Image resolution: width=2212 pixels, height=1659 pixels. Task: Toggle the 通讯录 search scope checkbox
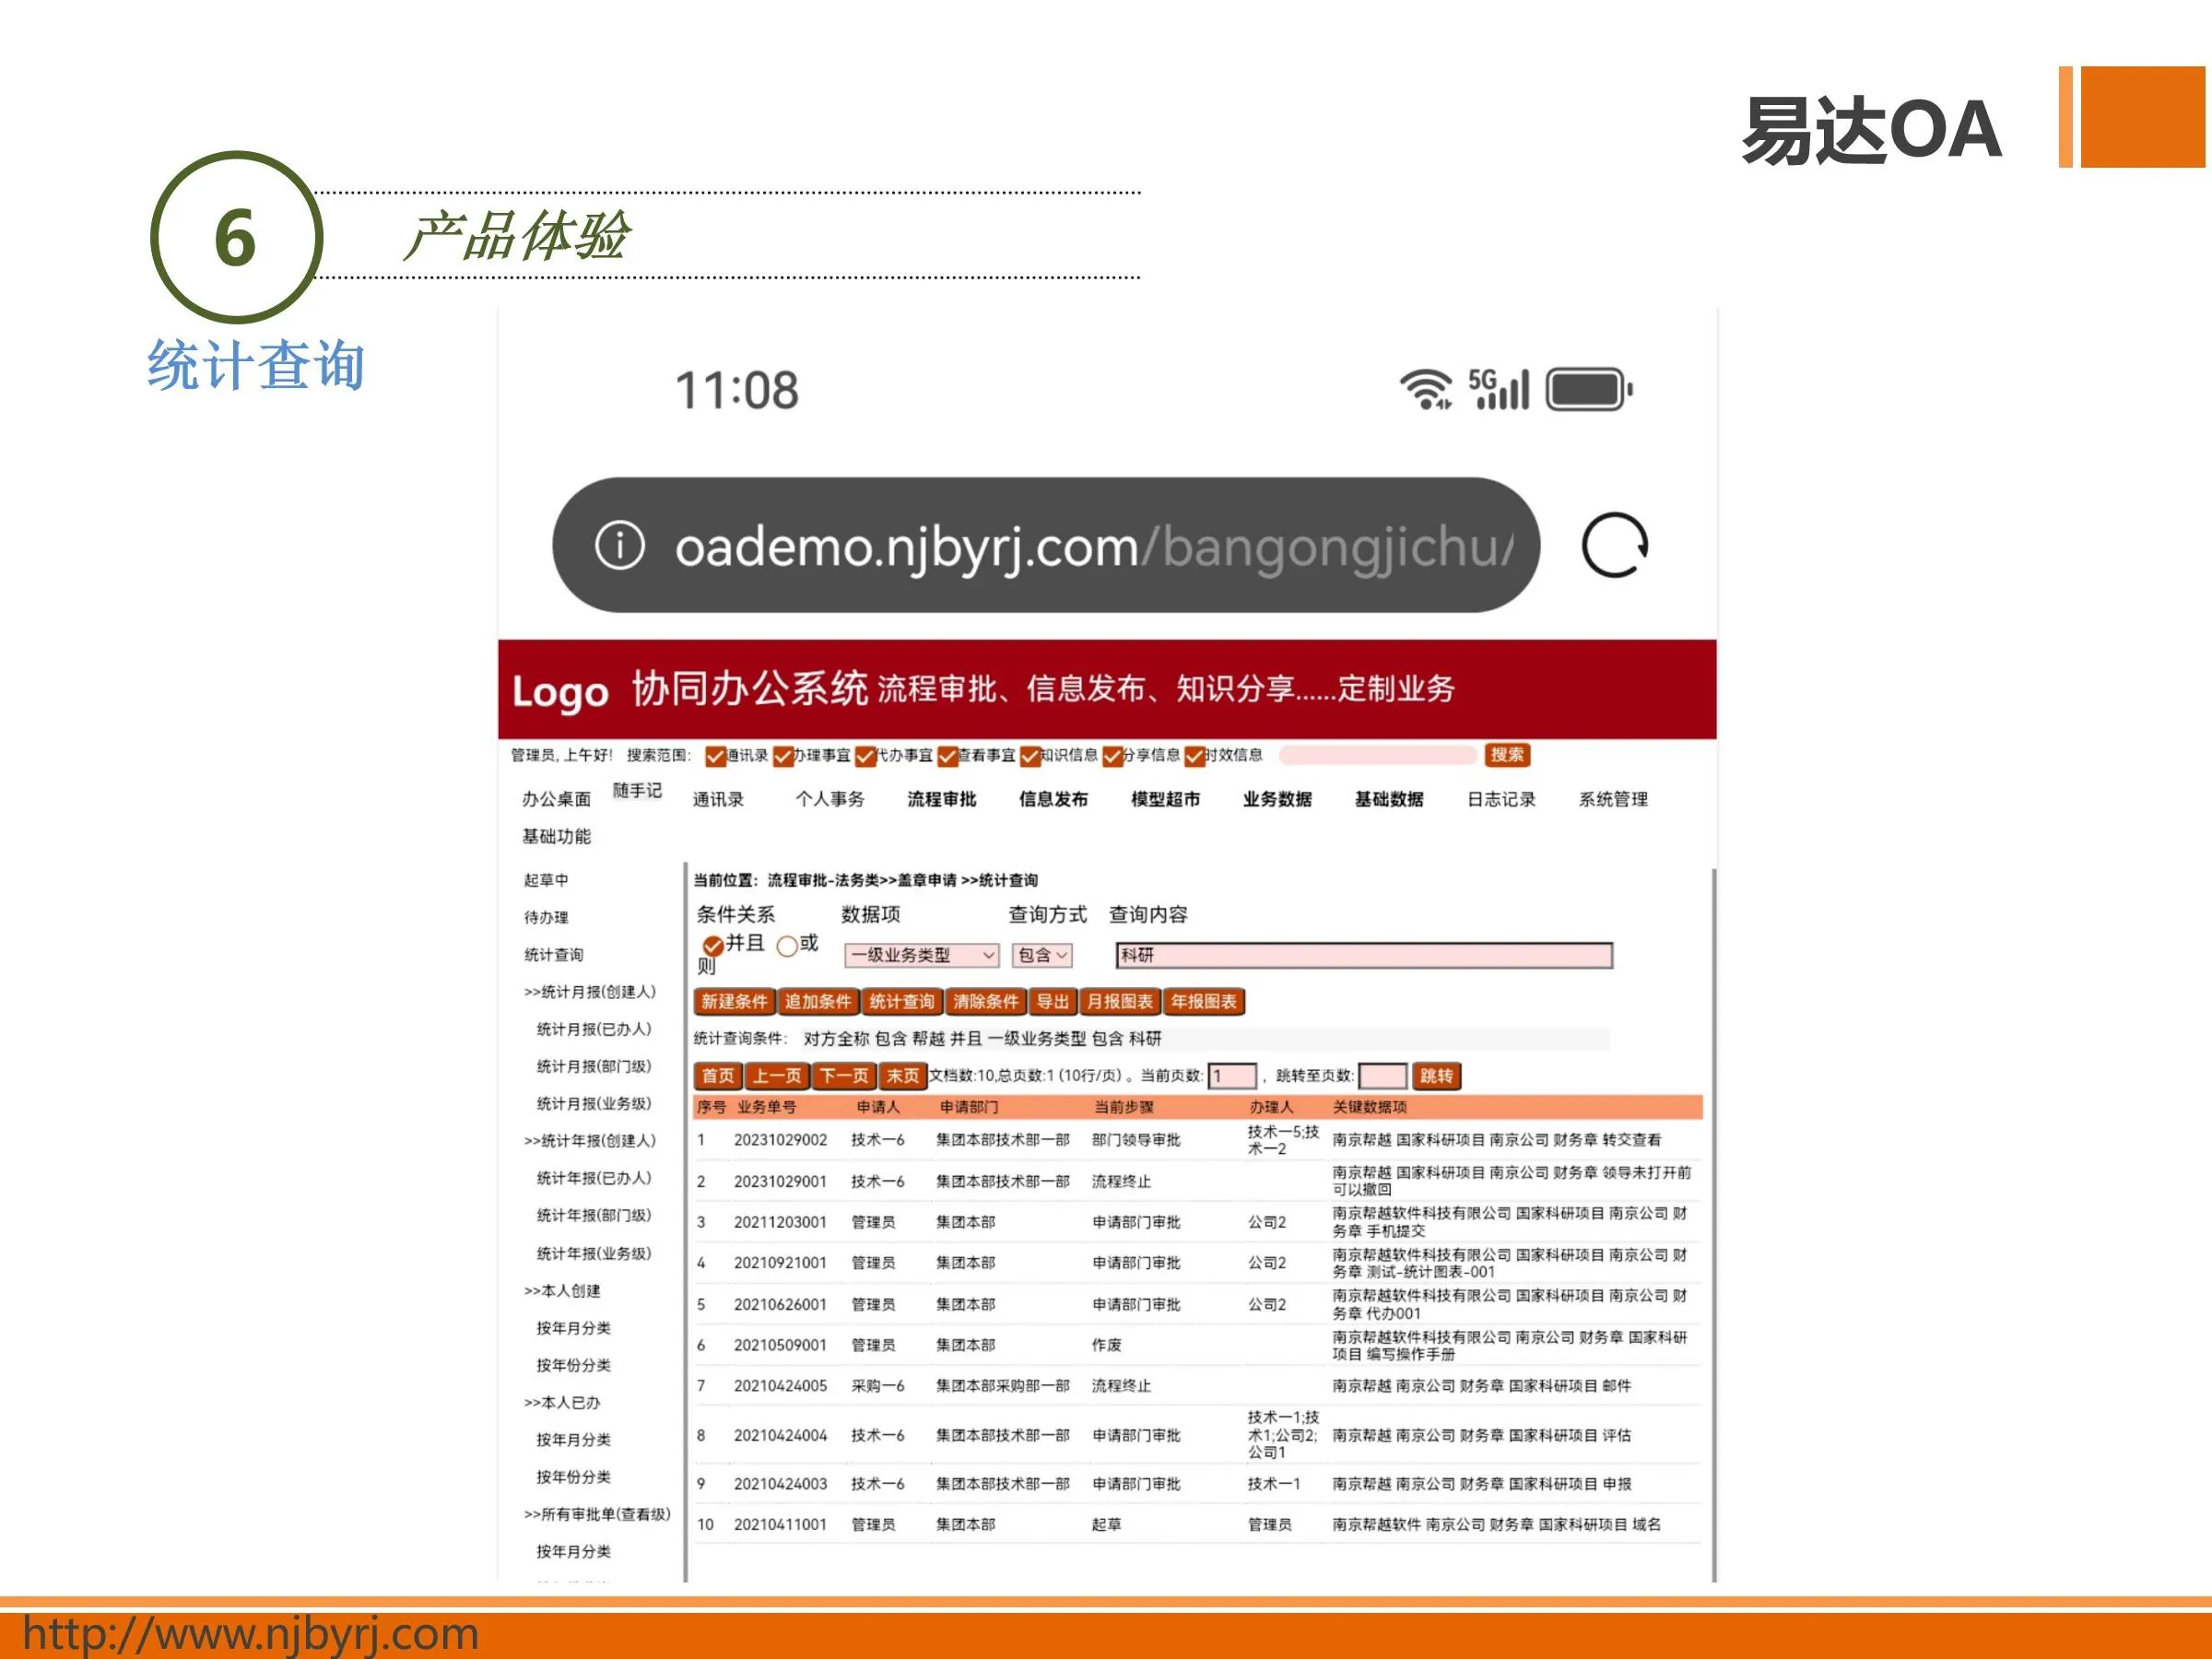coord(715,756)
